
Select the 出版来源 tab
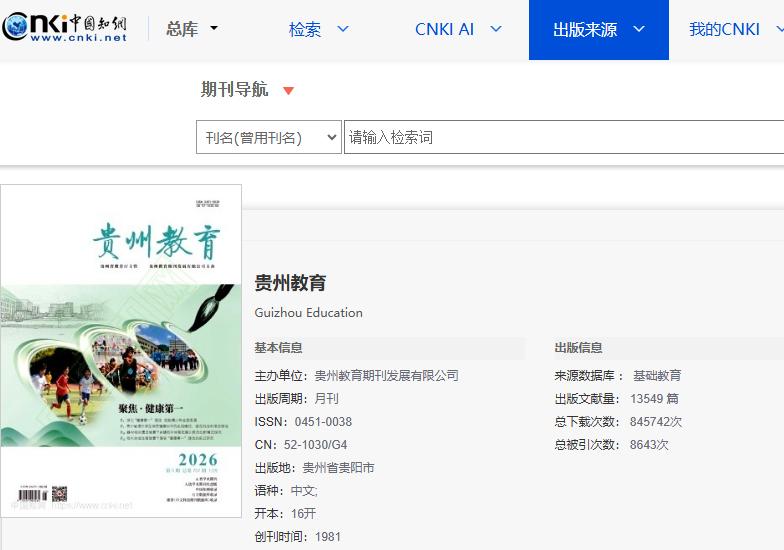click(598, 30)
